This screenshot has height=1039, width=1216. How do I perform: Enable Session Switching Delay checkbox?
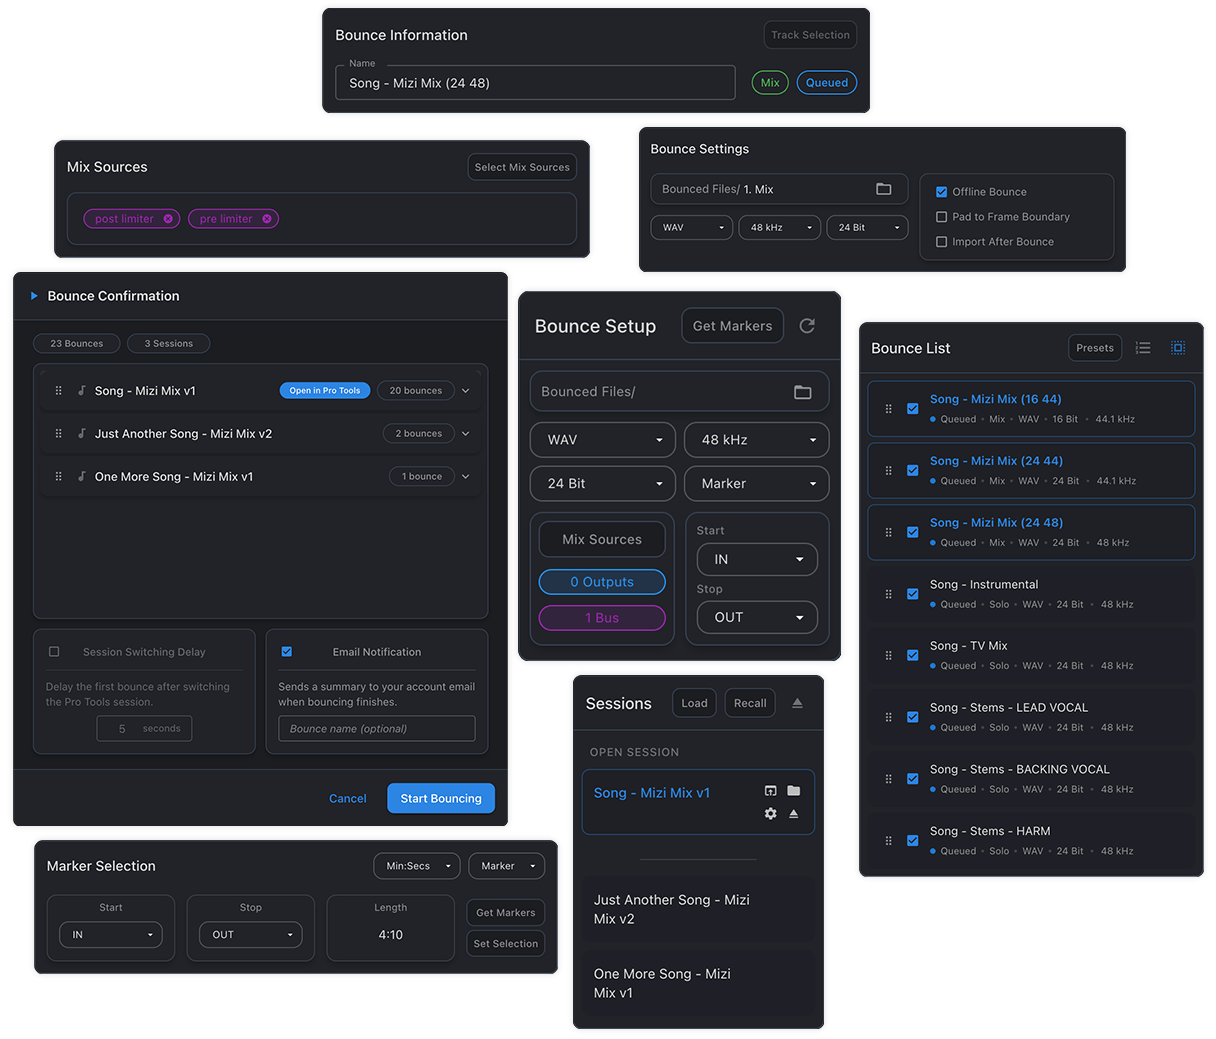pos(54,652)
